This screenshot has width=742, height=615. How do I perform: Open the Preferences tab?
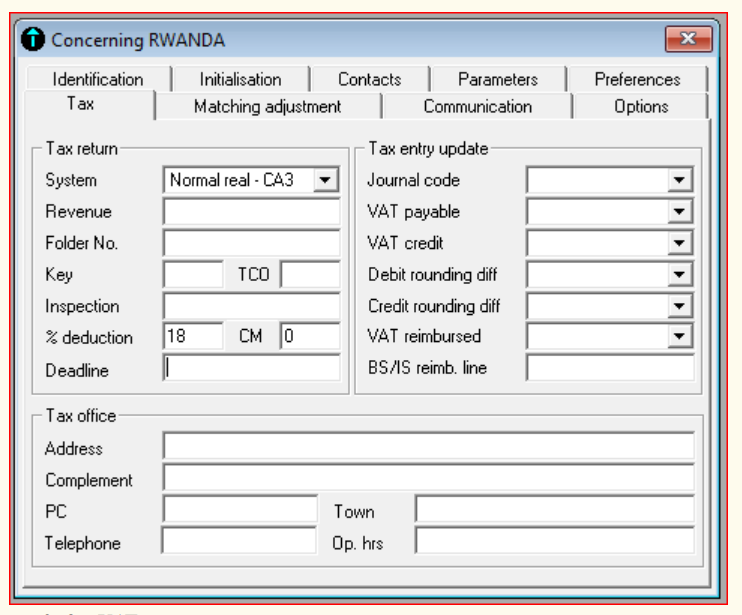point(637,79)
